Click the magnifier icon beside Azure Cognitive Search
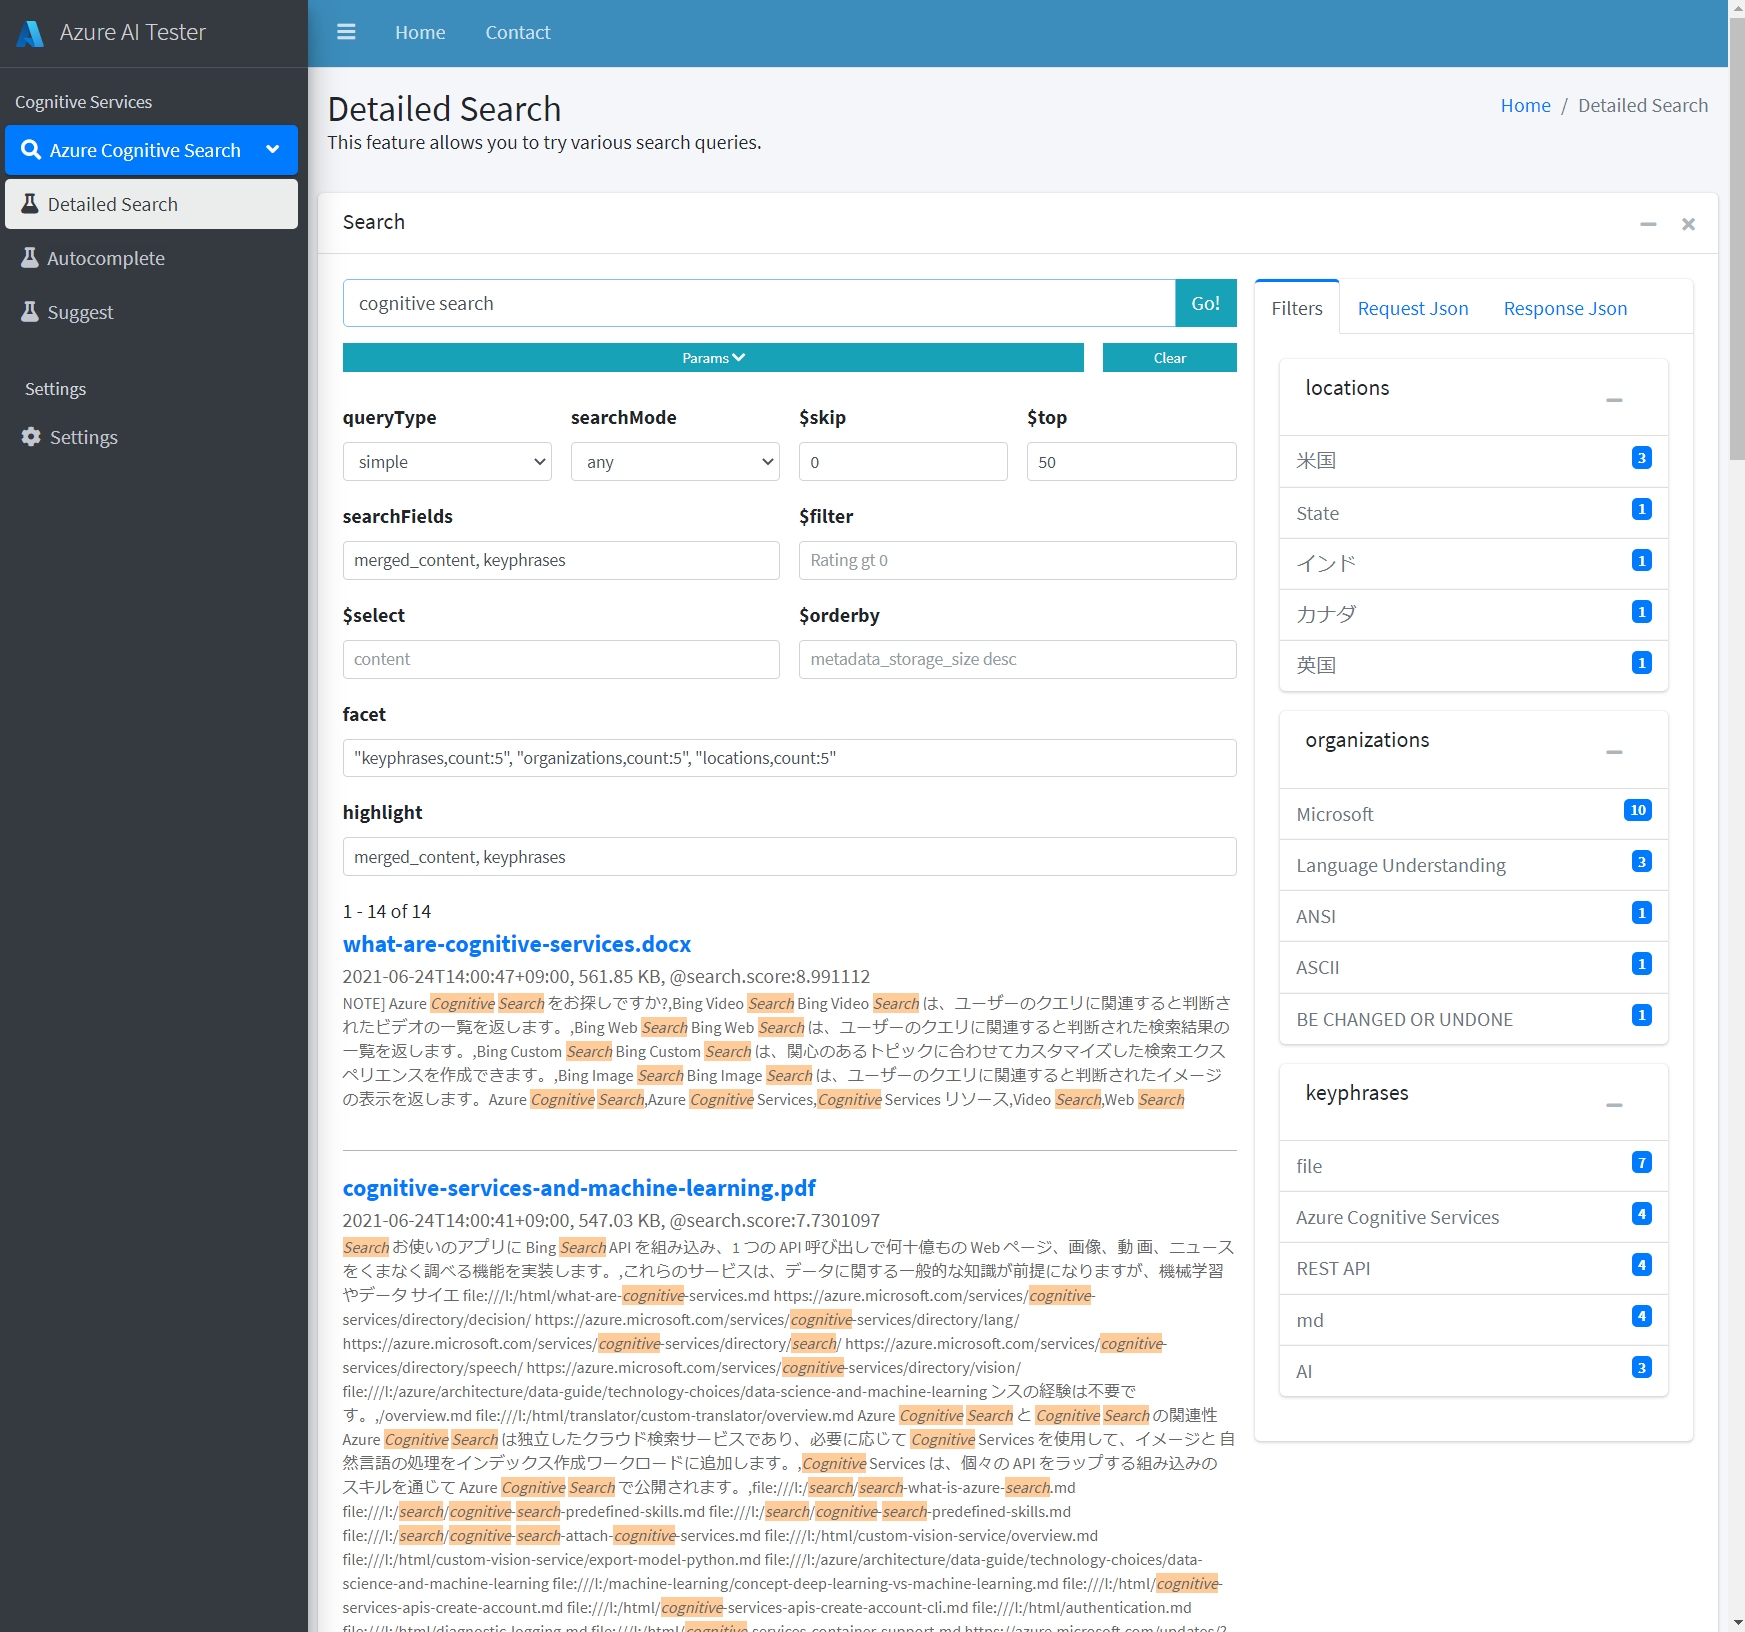This screenshot has height=1632, width=1745. [x=31, y=150]
